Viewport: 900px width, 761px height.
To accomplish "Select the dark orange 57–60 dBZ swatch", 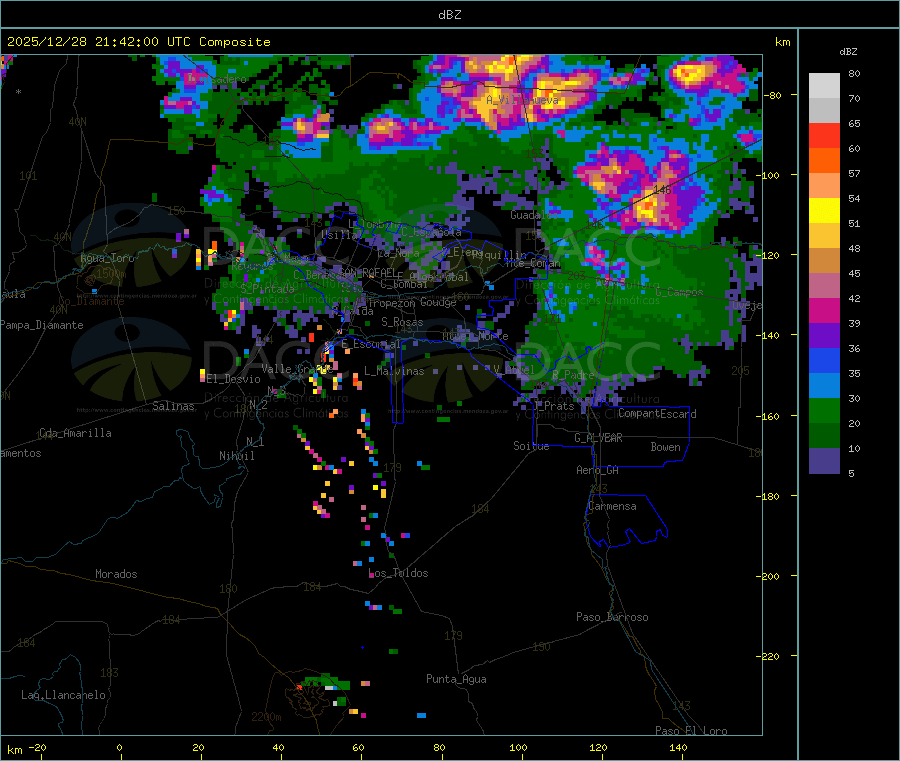I will click(824, 161).
